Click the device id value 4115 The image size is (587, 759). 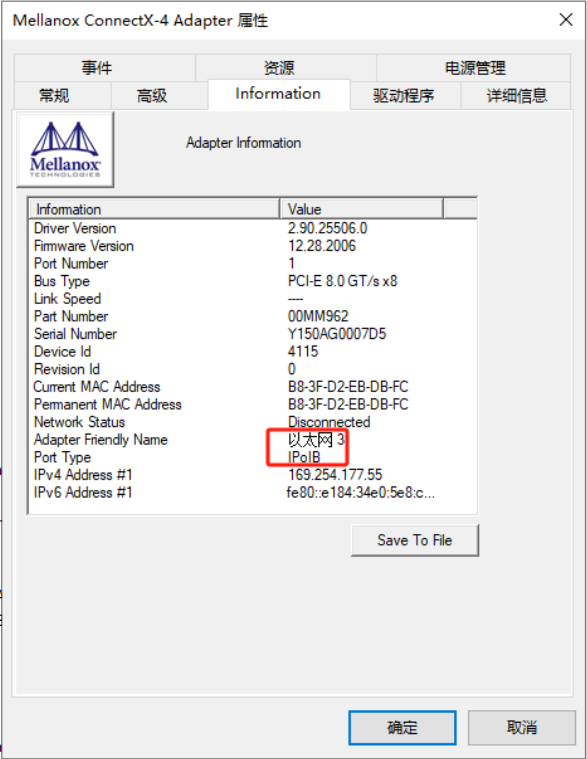click(303, 351)
